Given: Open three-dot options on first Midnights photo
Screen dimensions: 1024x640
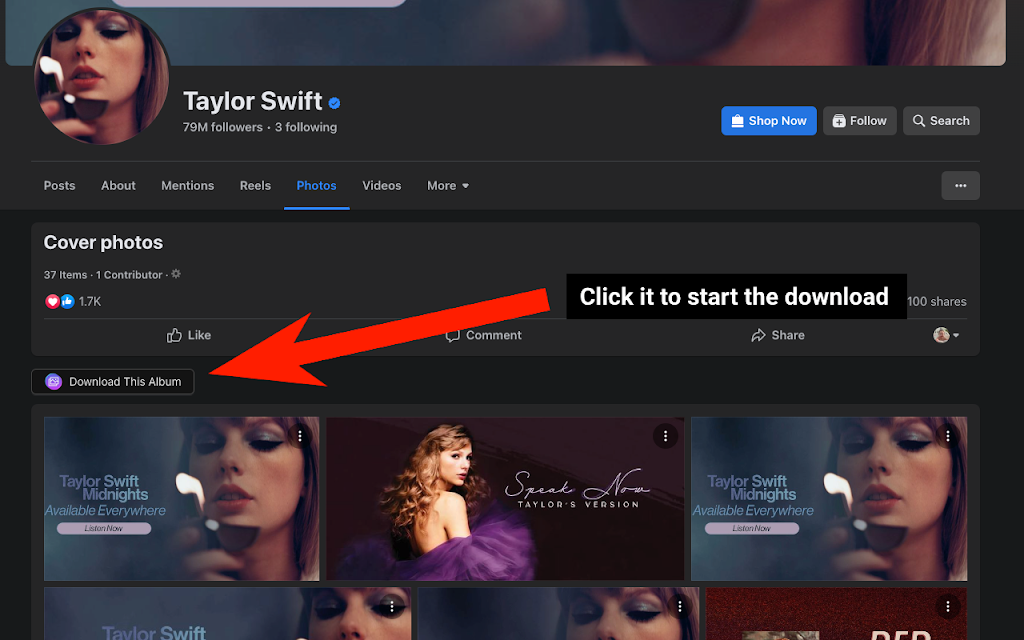Looking at the screenshot, I should coord(300,436).
